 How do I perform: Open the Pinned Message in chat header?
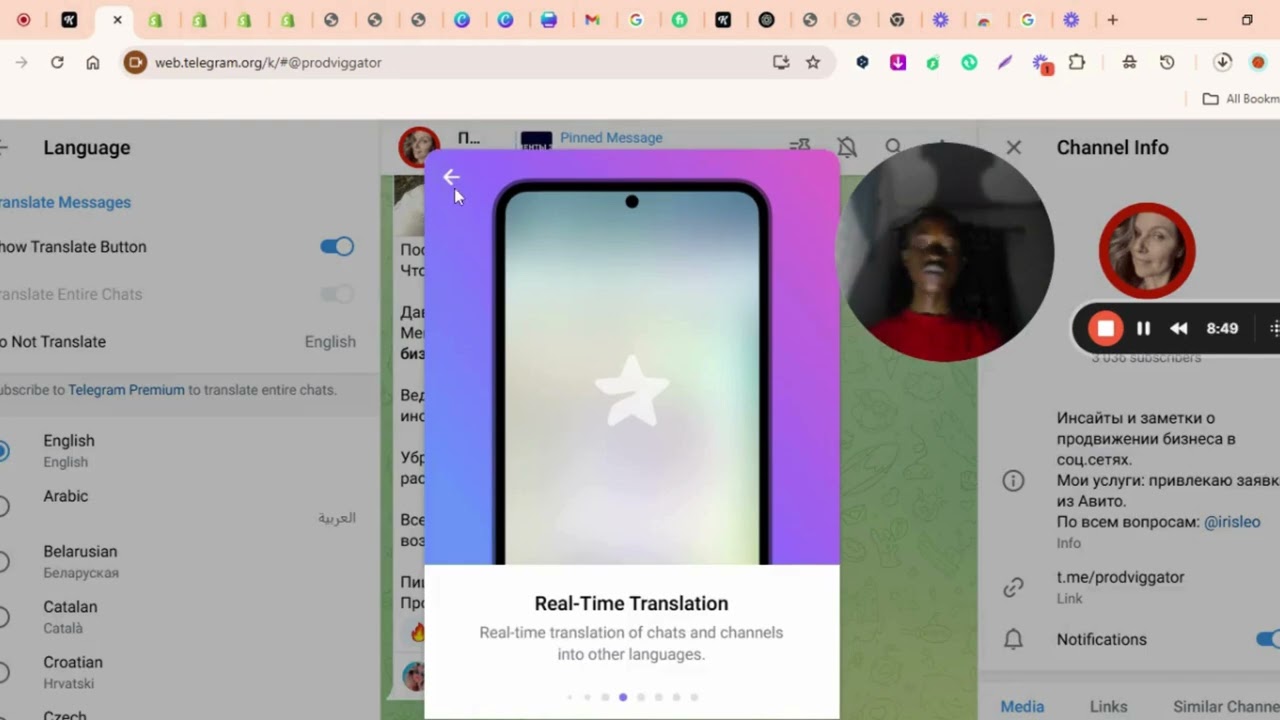pyautogui.click(x=611, y=138)
